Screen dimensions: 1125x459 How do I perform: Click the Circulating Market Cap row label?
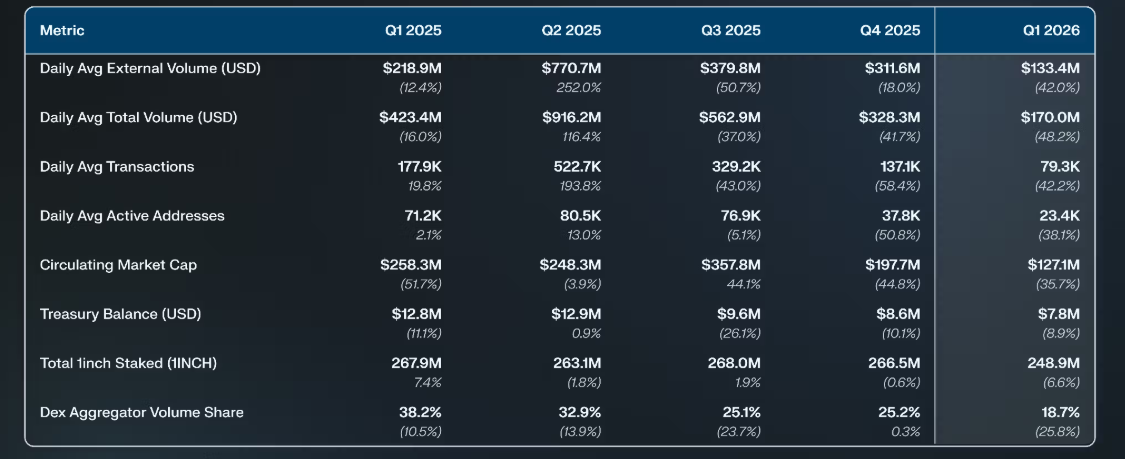coord(118,265)
